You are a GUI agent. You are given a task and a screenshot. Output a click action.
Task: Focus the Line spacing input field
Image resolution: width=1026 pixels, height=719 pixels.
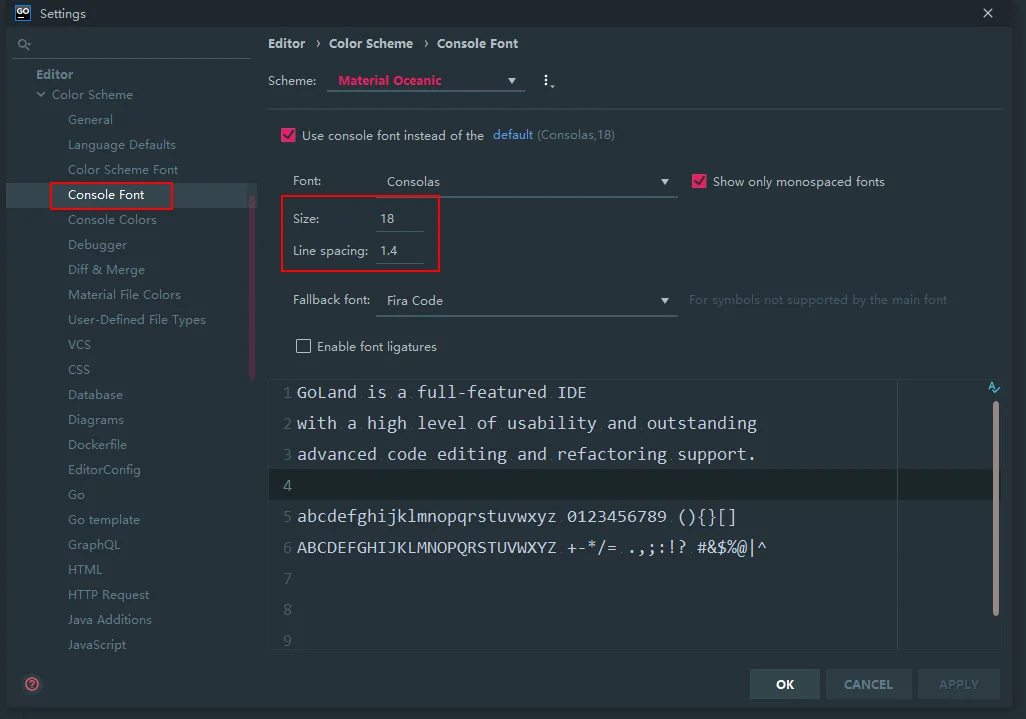pyautogui.click(x=400, y=251)
